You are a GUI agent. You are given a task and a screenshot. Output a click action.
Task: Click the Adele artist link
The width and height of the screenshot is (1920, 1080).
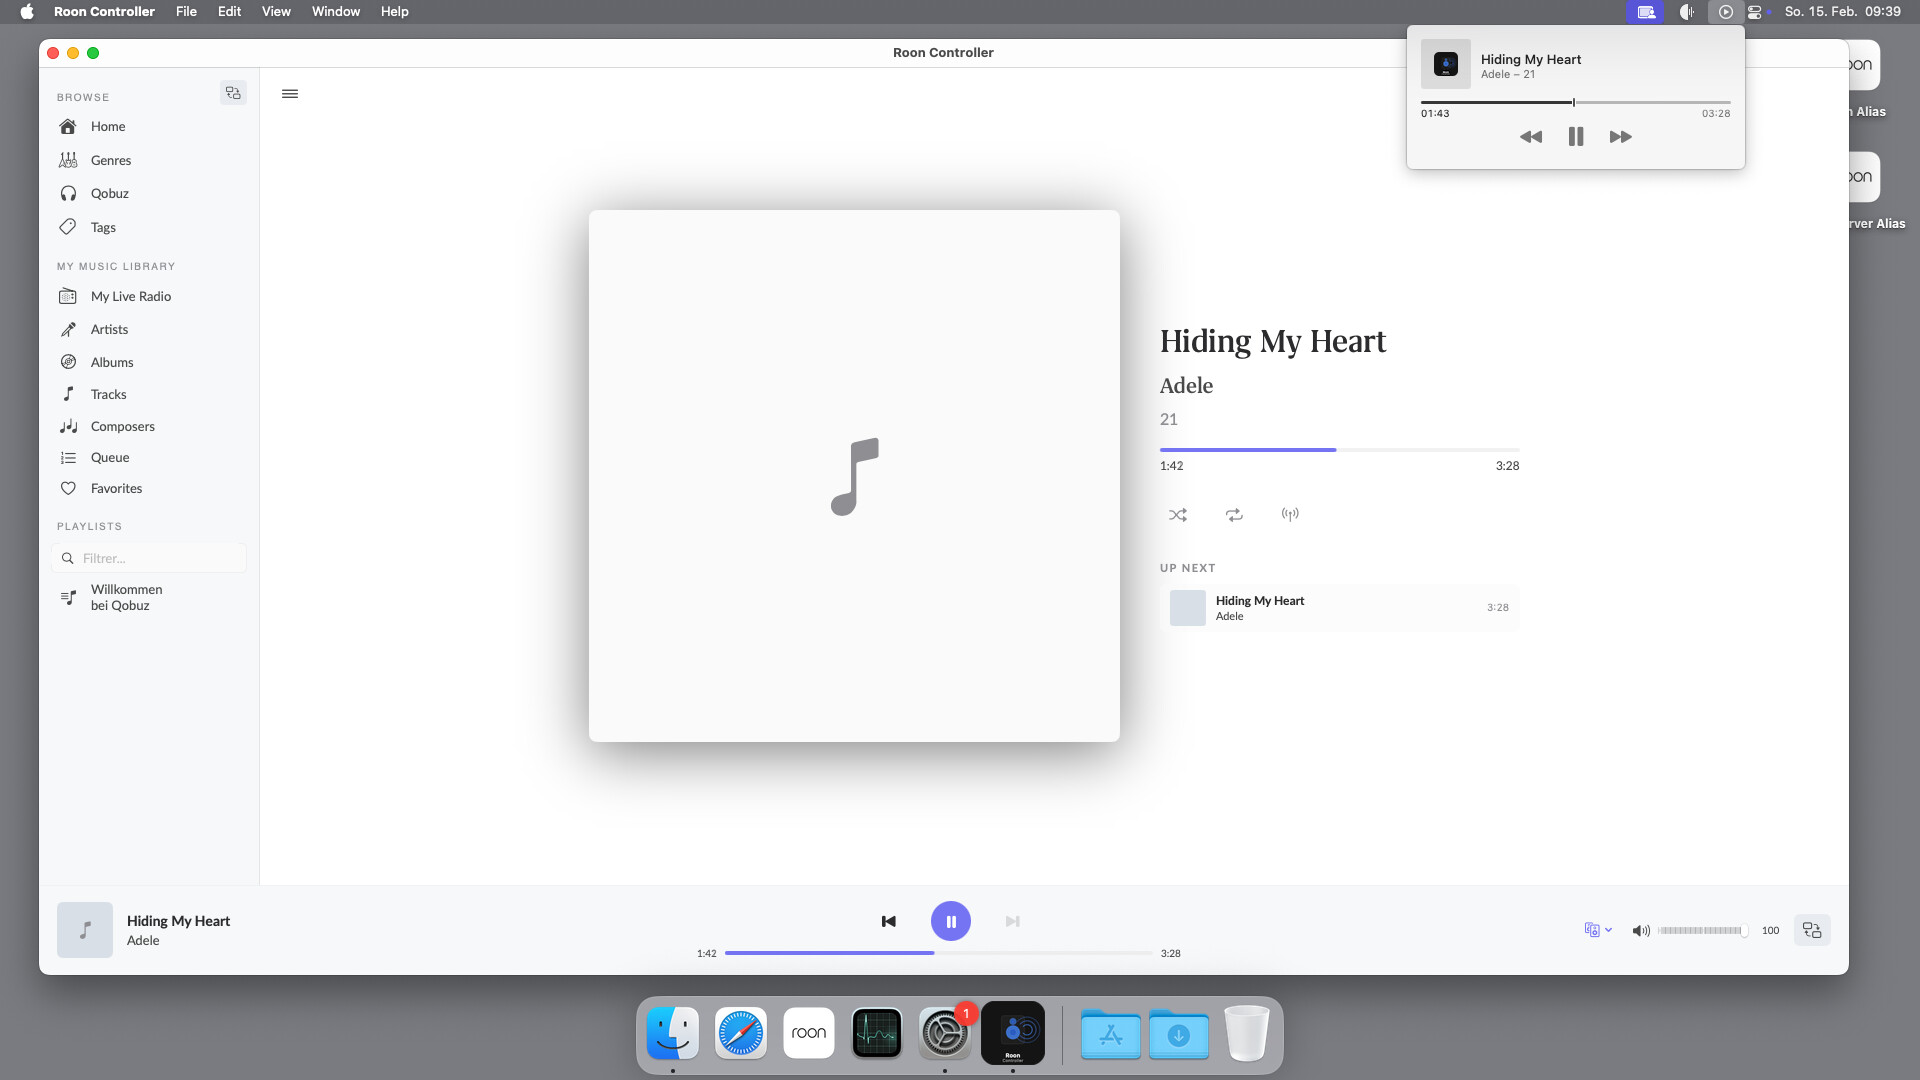(1186, 386)
